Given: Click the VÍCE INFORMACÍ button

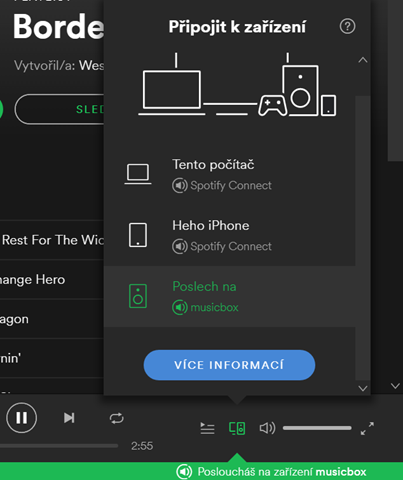Looking at the screenshot, I should tap(229, 365).
